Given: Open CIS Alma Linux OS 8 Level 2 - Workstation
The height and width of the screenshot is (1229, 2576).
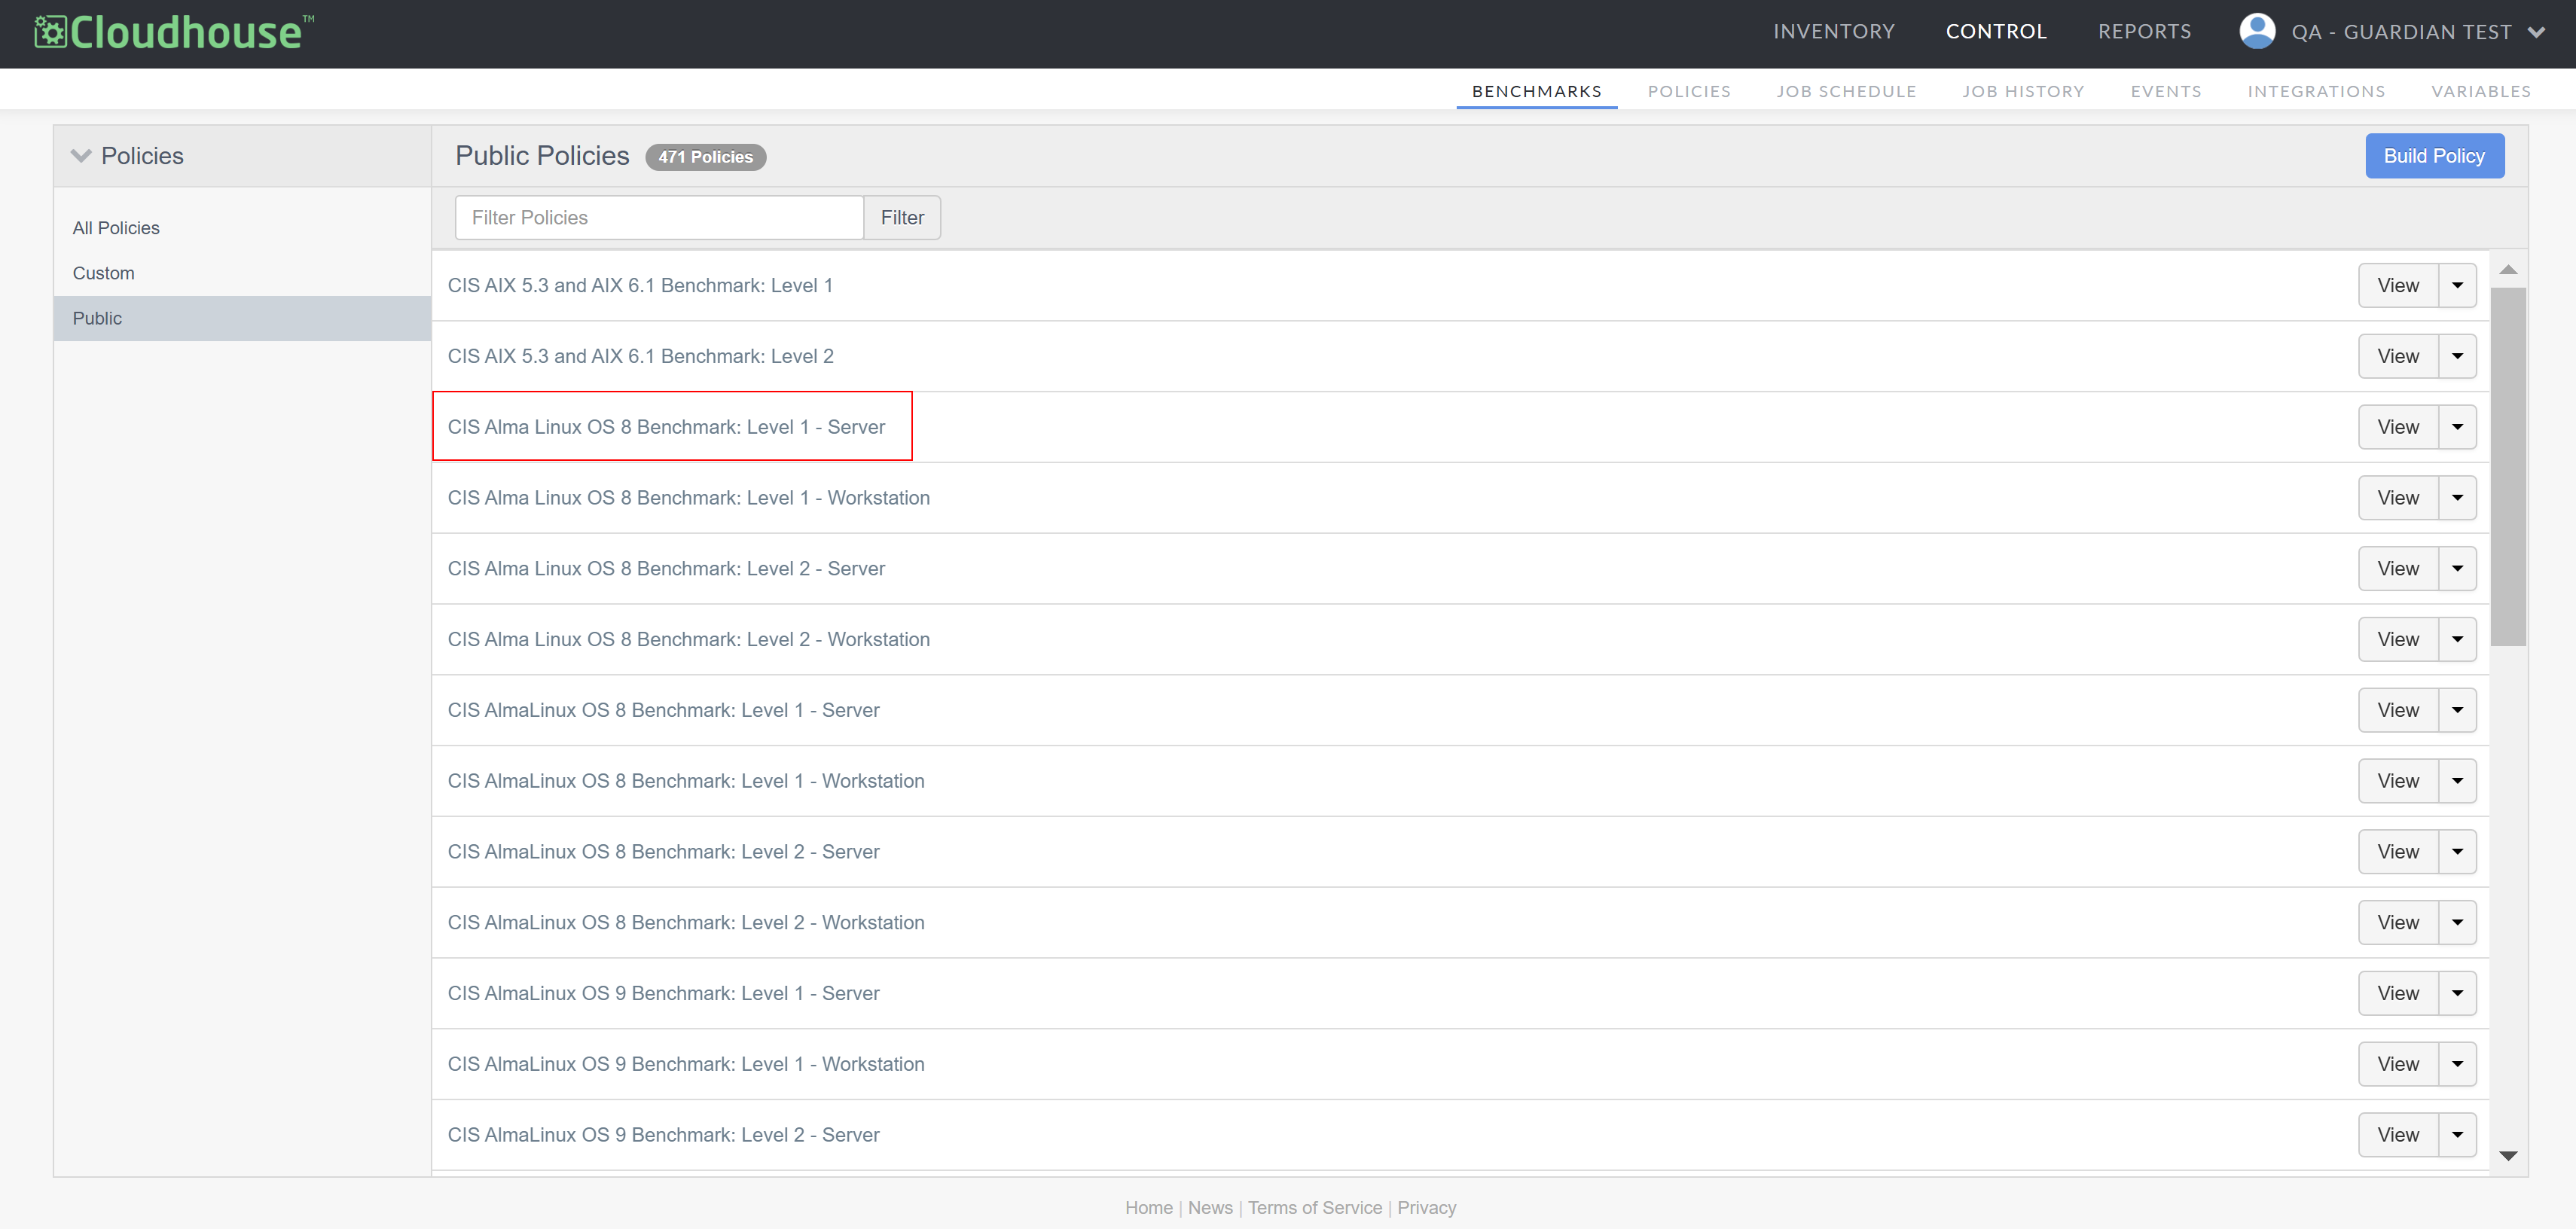Looking at the screenshot, I should click(x=688, y=640).
